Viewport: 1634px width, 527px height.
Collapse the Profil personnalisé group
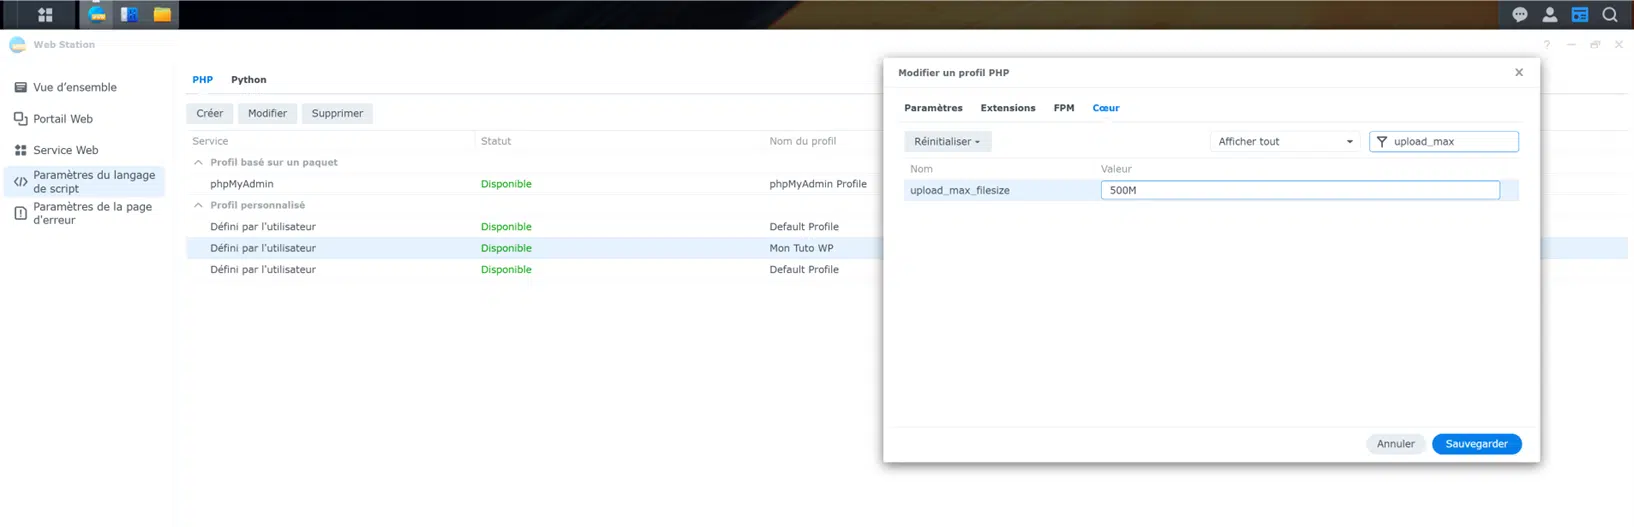click(198, 205)
